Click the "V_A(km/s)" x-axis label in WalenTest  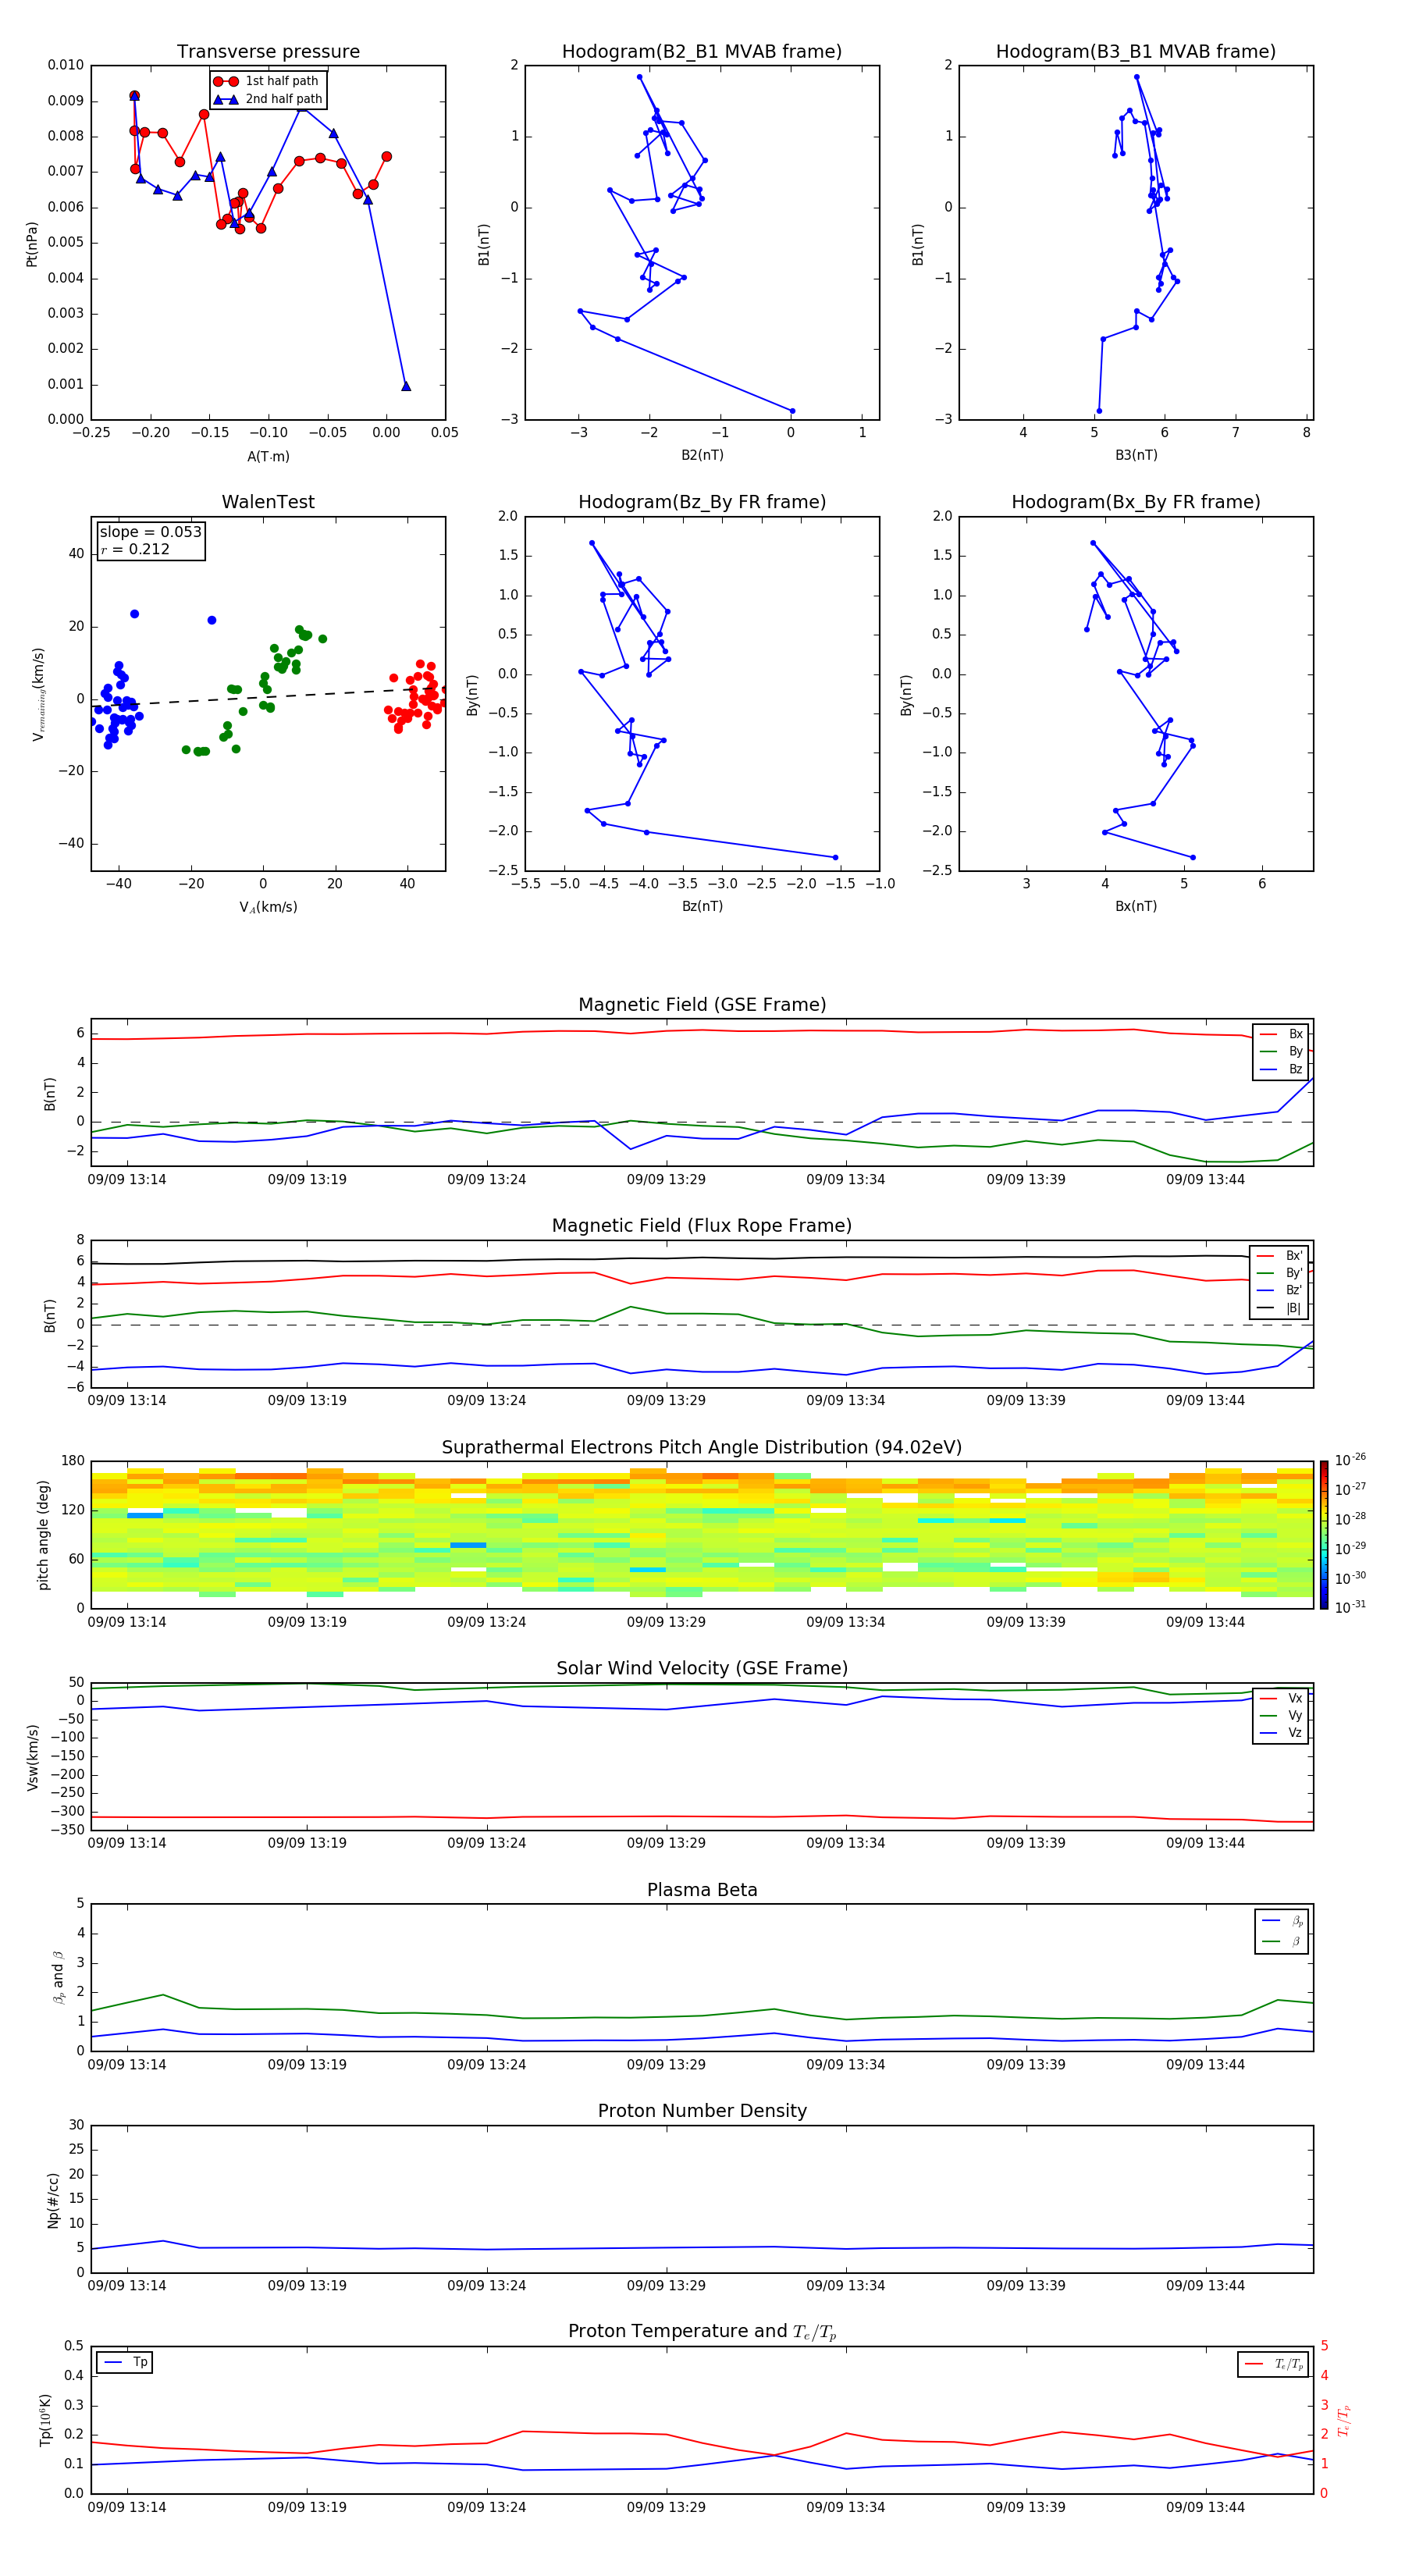[268, 907]
